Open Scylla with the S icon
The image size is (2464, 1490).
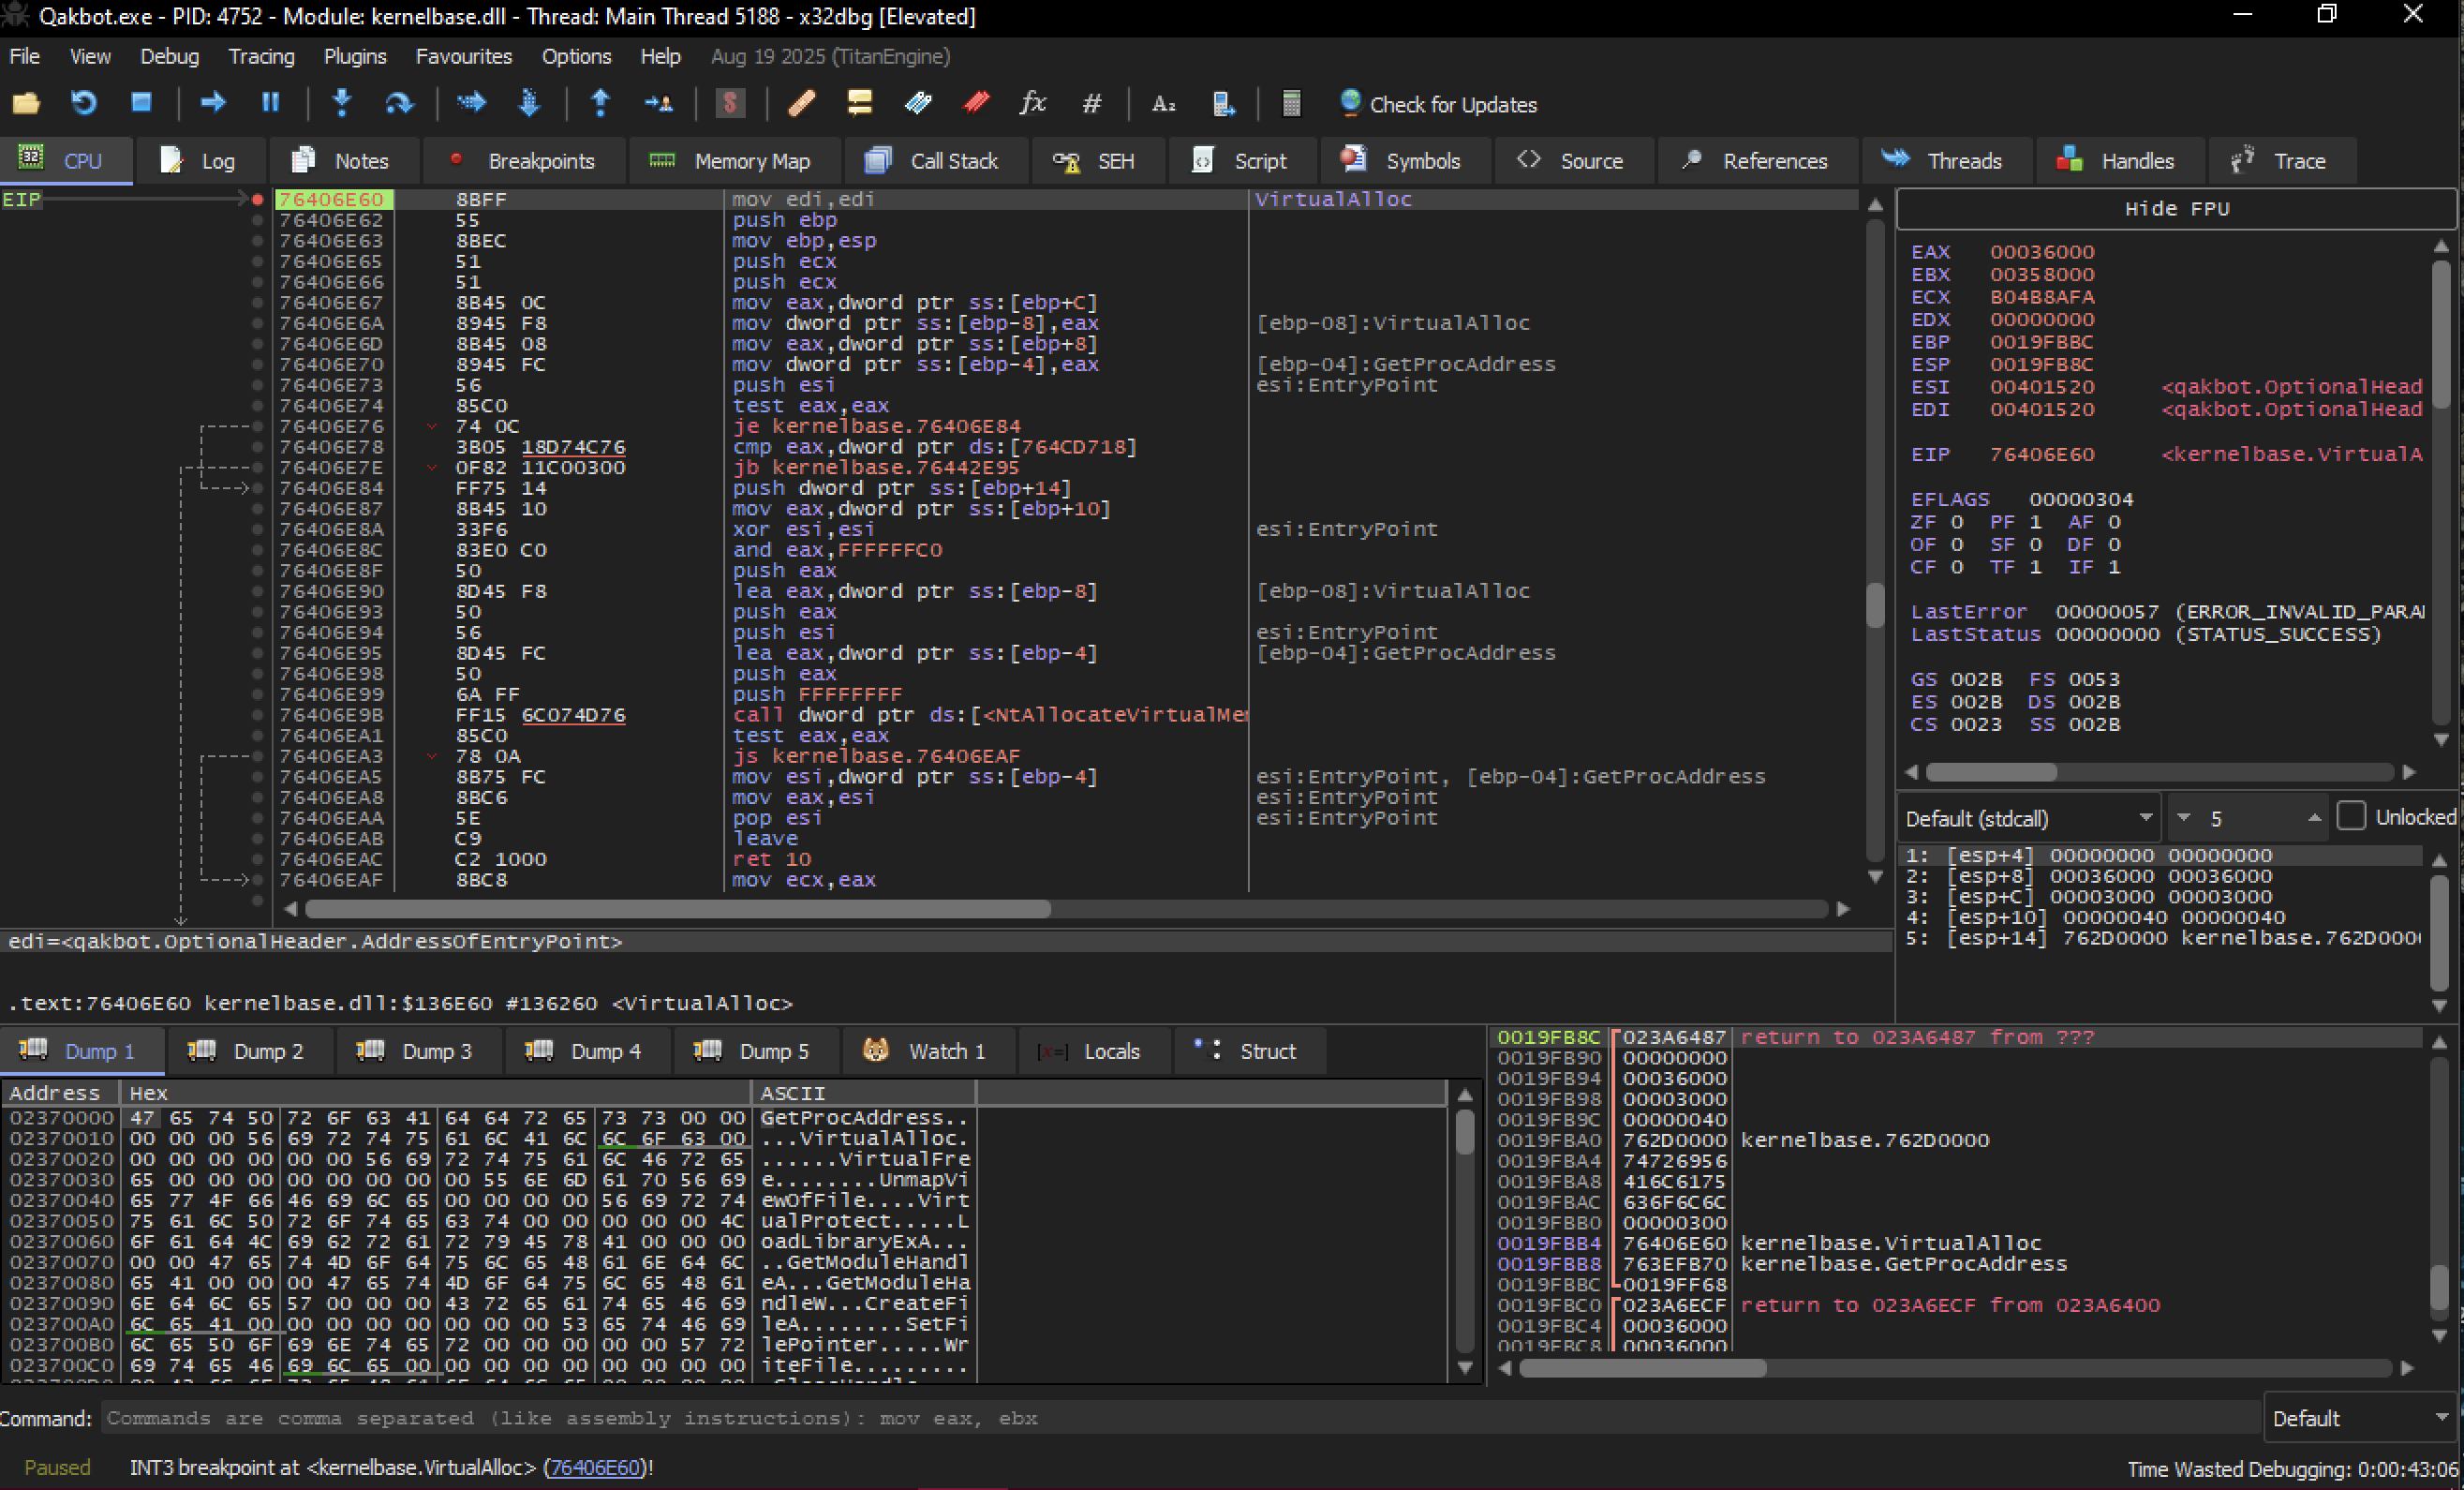click(730, 103)
